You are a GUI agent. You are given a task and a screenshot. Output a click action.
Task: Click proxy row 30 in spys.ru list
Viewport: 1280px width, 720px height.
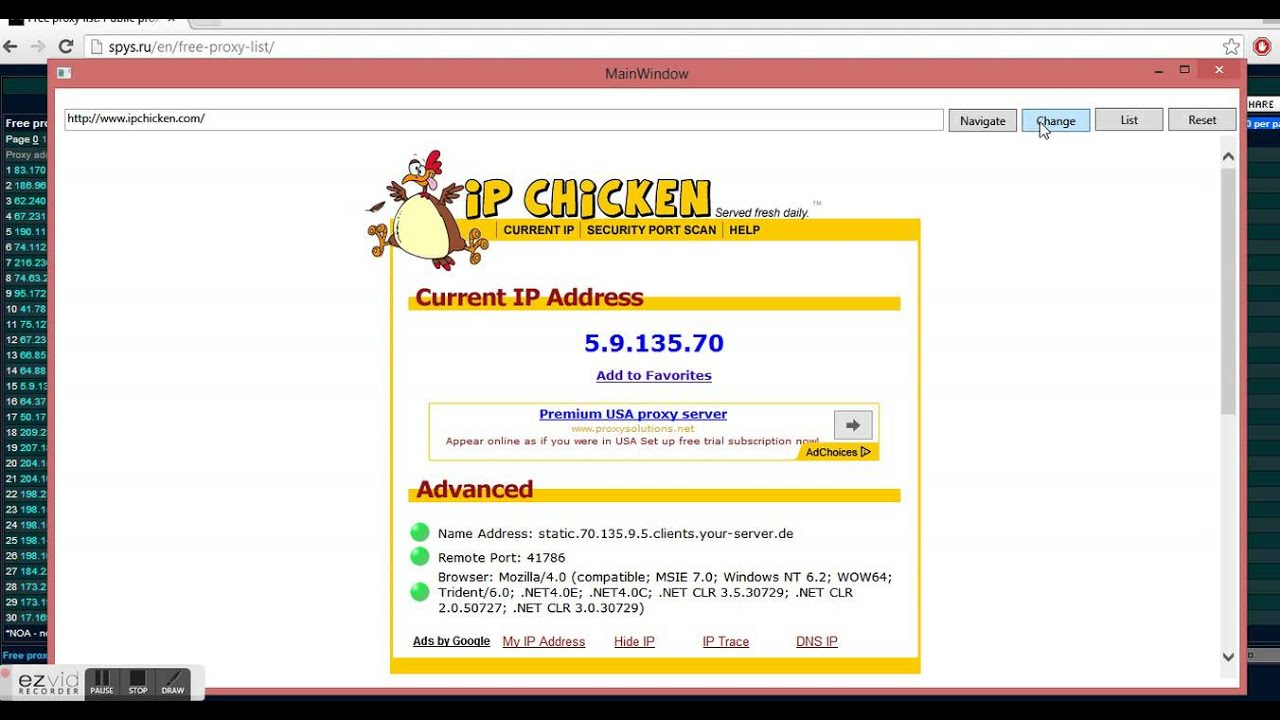click(25, 617)
